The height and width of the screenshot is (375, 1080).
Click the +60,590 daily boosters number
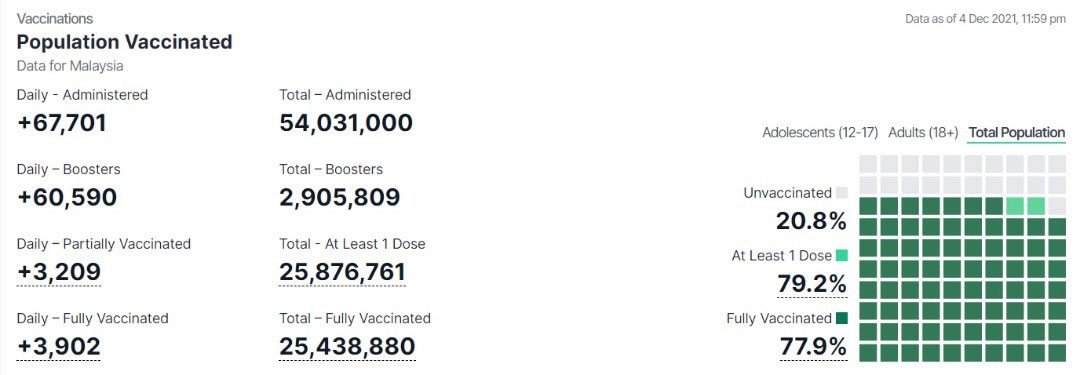point(67,197)
